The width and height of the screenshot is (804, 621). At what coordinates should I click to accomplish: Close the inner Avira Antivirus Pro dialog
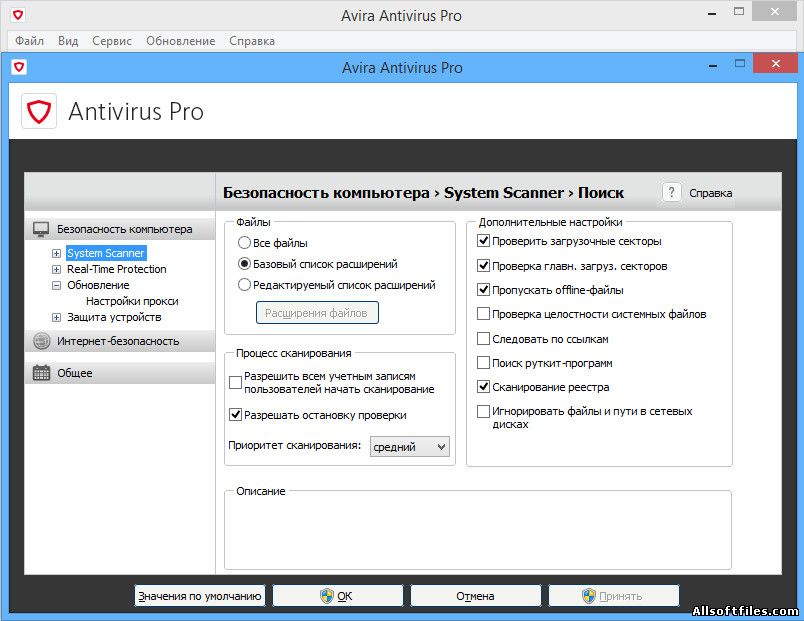click(x=775, y=64)
